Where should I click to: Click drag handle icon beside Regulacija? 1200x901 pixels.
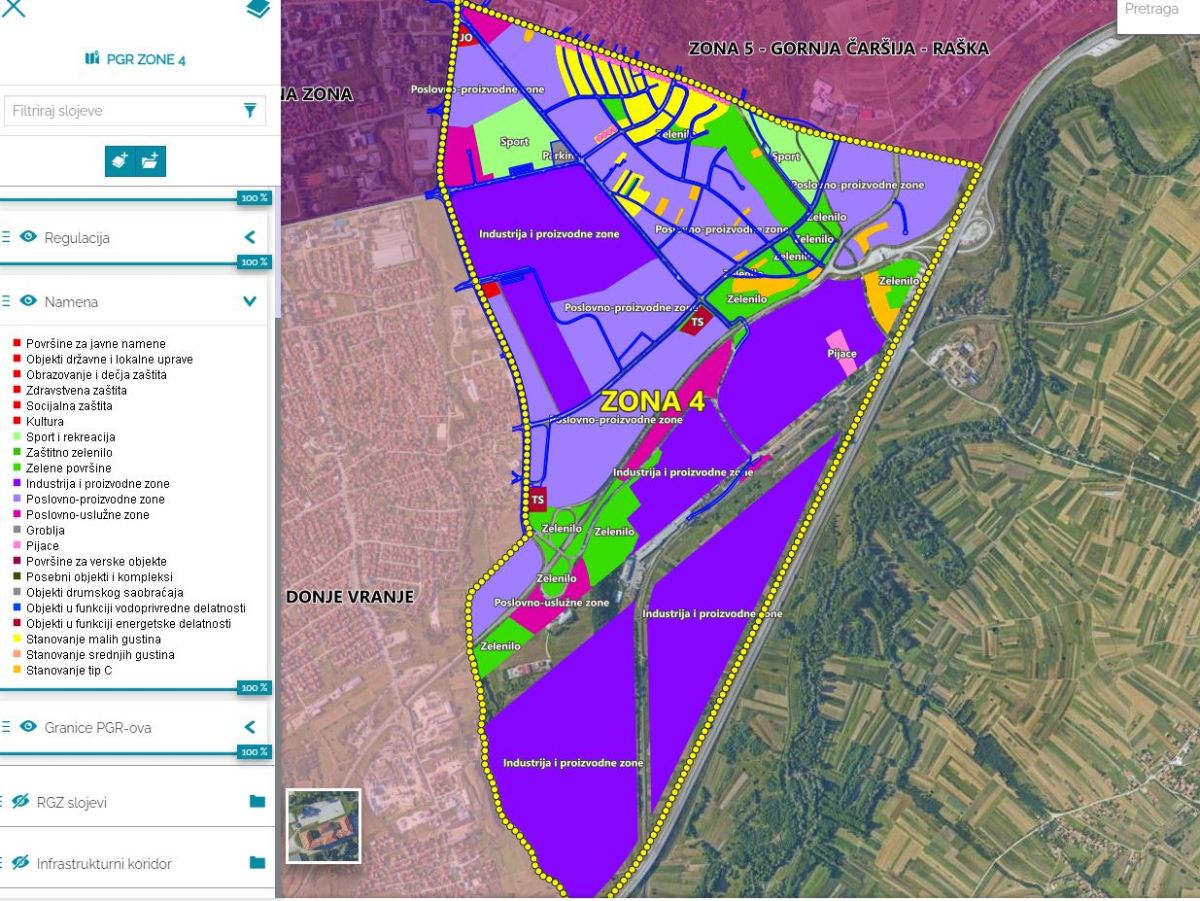5,238
